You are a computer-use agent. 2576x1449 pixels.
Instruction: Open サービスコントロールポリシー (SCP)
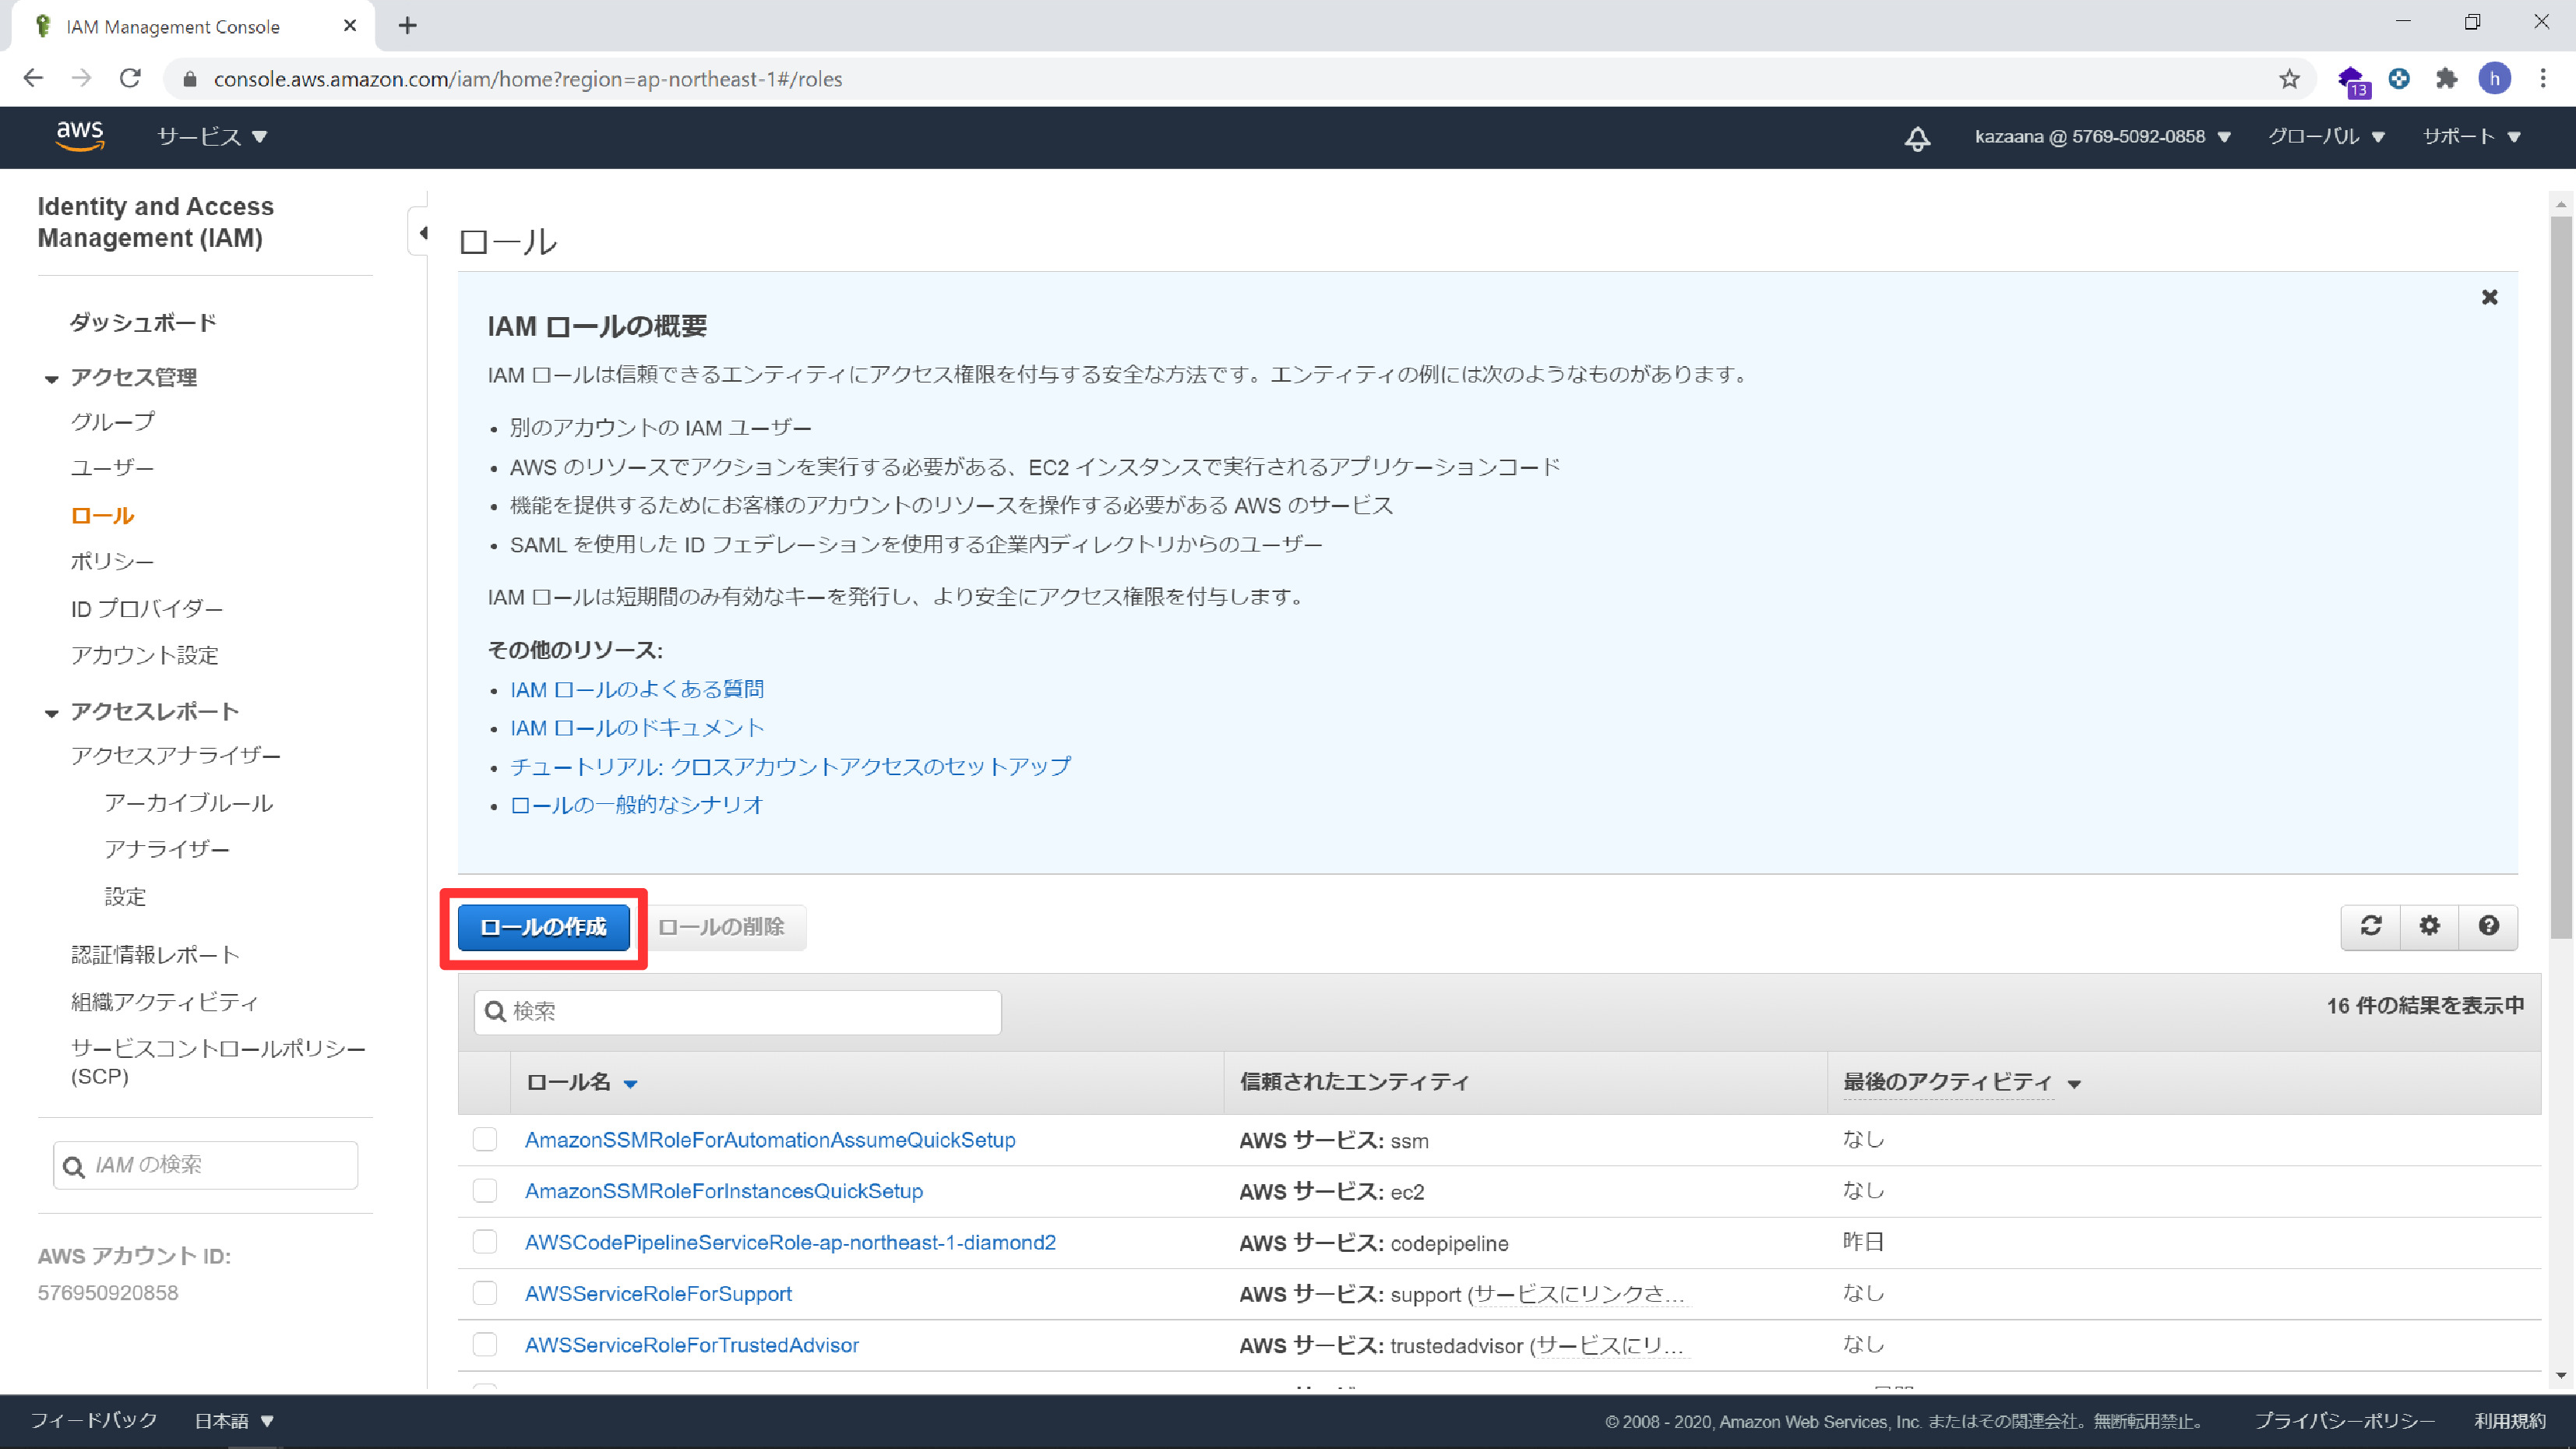point(218,1062)
